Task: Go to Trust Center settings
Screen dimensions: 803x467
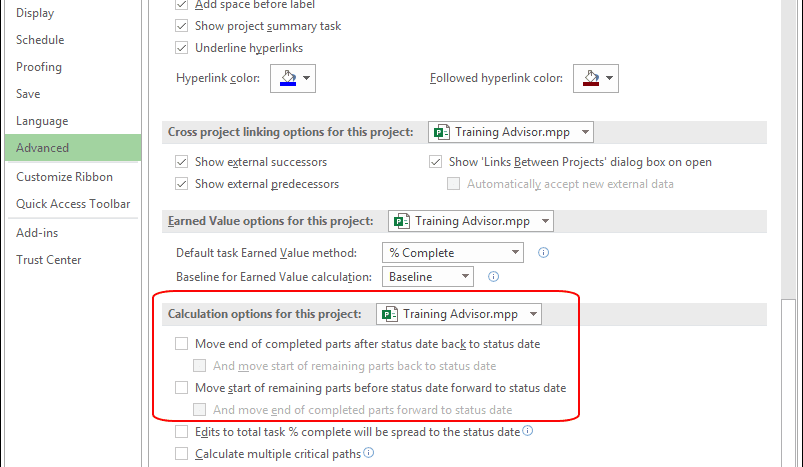Action: (x=49, y=260)
